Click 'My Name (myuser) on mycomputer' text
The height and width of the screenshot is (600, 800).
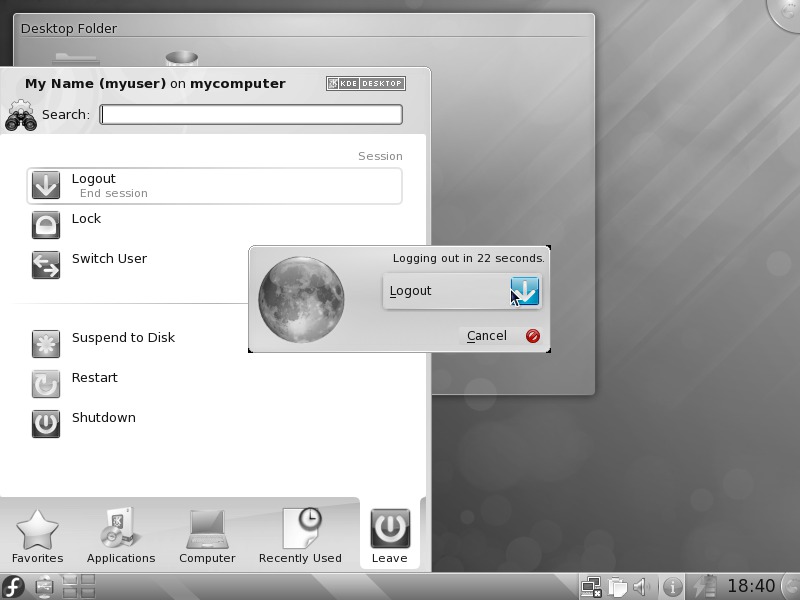pos(155,84)
